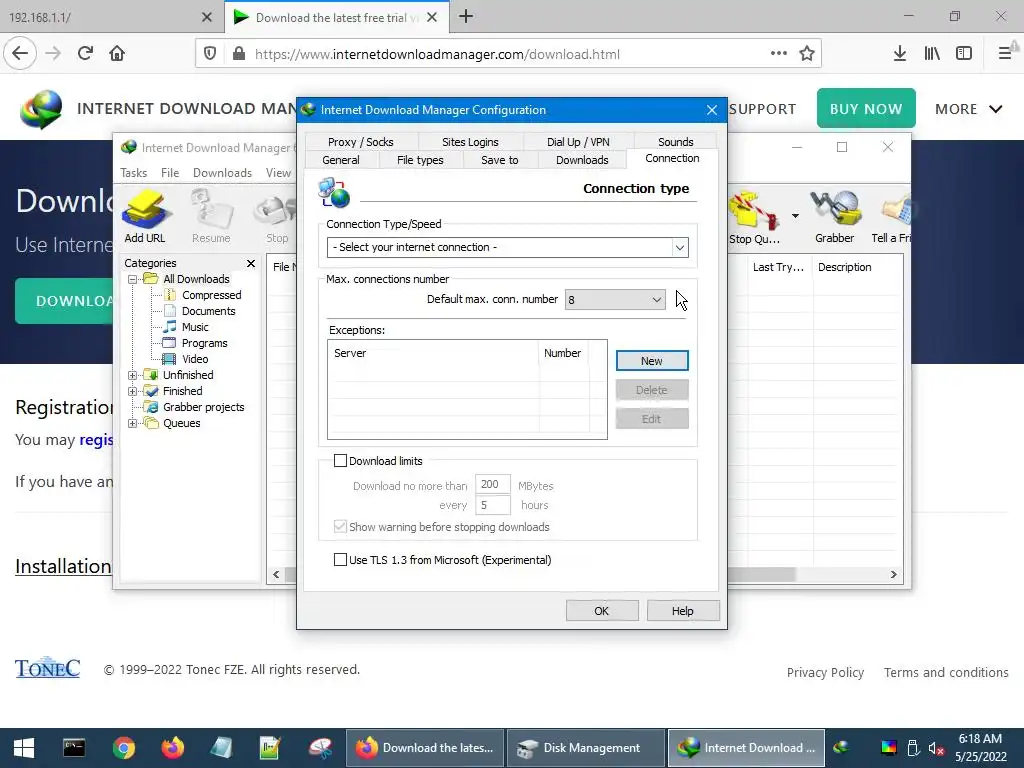
Task: Open new browser tab with plus
Action: (466, 17)
